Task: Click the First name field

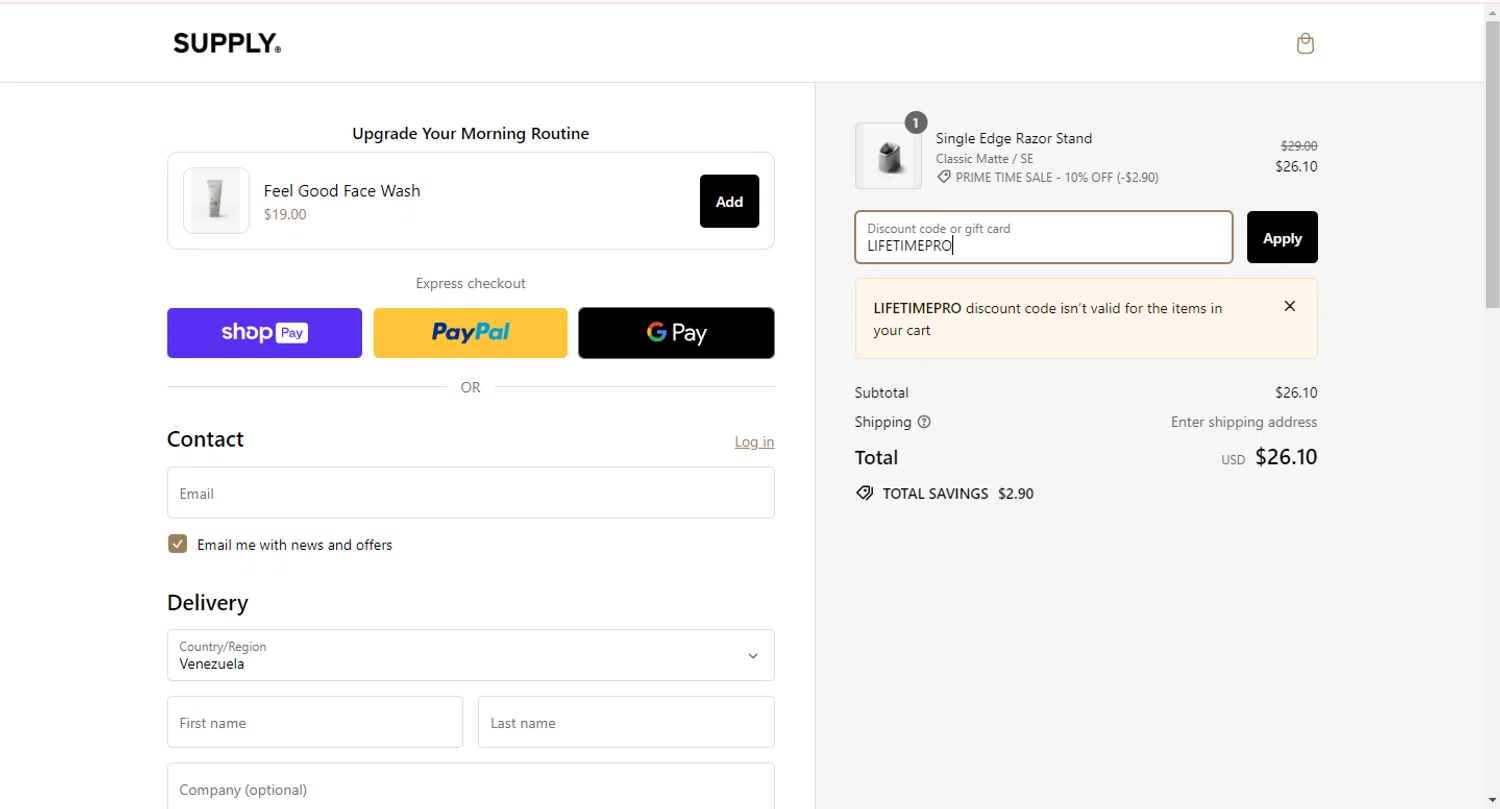Action: click(315, 722)
